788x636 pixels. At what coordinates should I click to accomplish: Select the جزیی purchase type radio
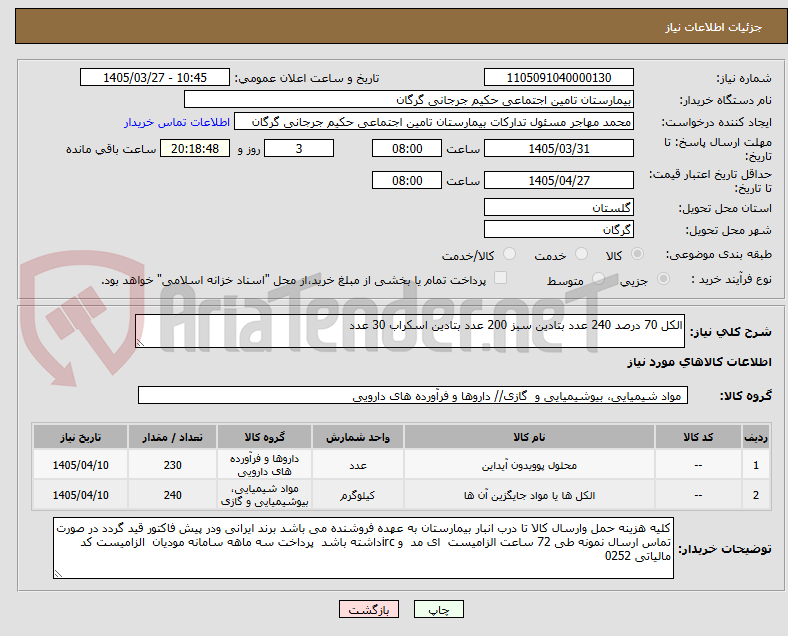tap(663, 278)
